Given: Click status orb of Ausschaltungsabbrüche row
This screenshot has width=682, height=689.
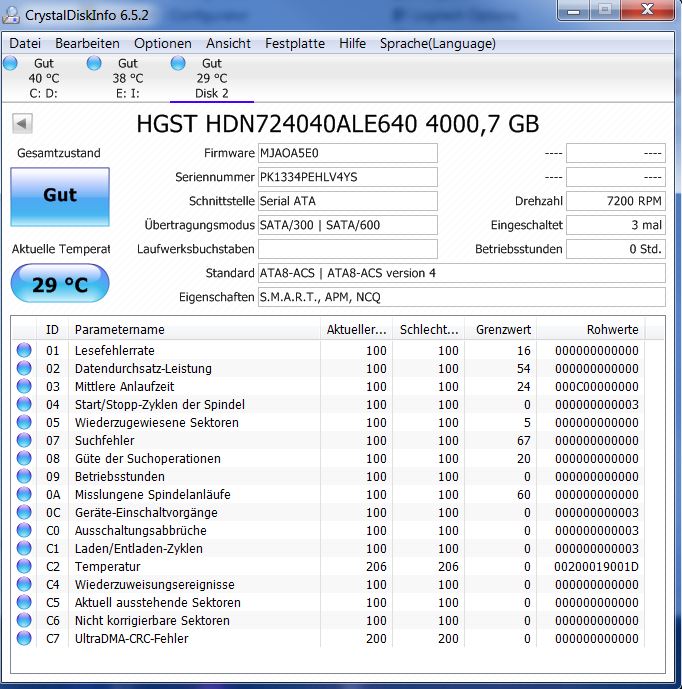Looking at the screenshot, I should [x=24, y=530].
